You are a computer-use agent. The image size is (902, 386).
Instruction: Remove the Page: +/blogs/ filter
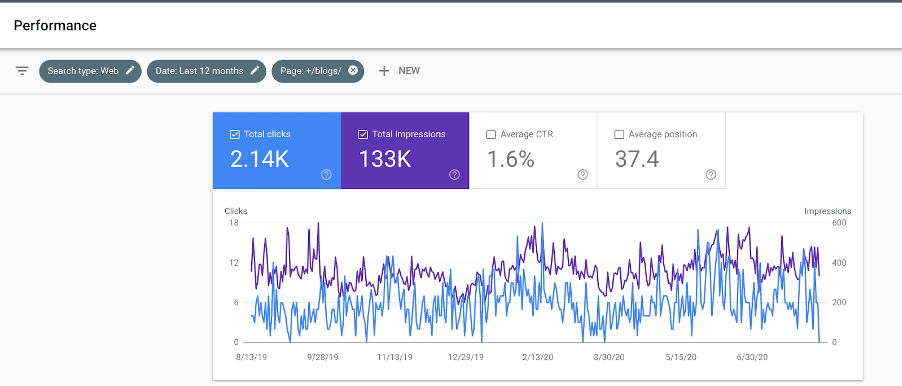tap(353, 71)
